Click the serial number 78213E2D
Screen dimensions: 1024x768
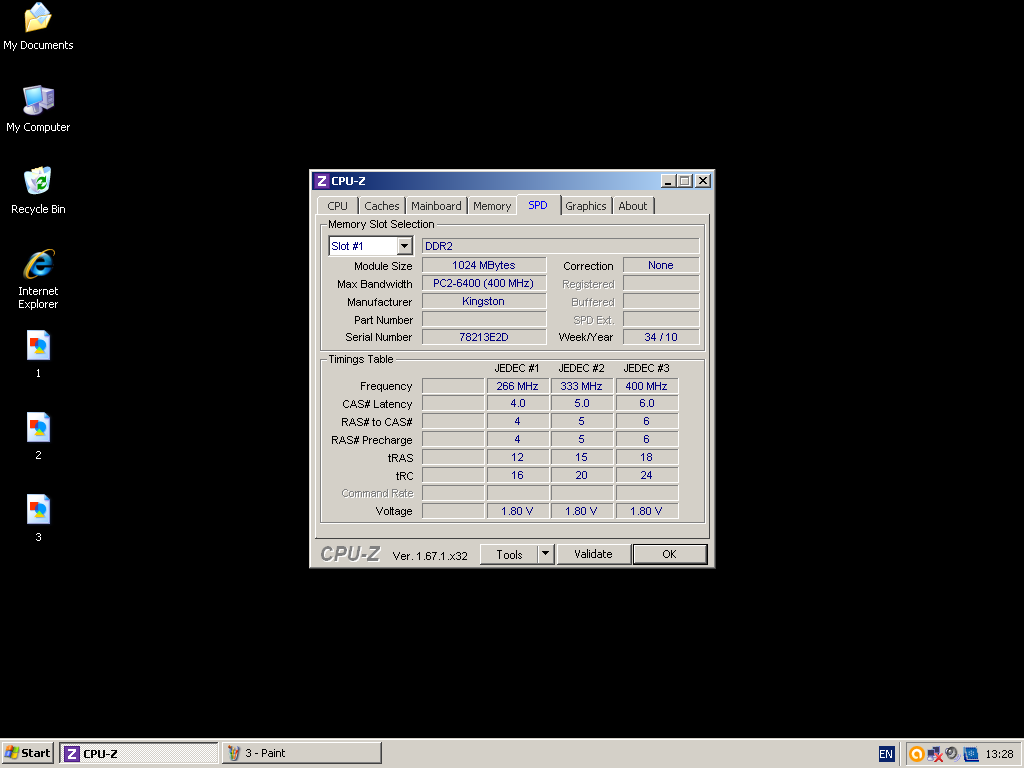click(484, 337)
